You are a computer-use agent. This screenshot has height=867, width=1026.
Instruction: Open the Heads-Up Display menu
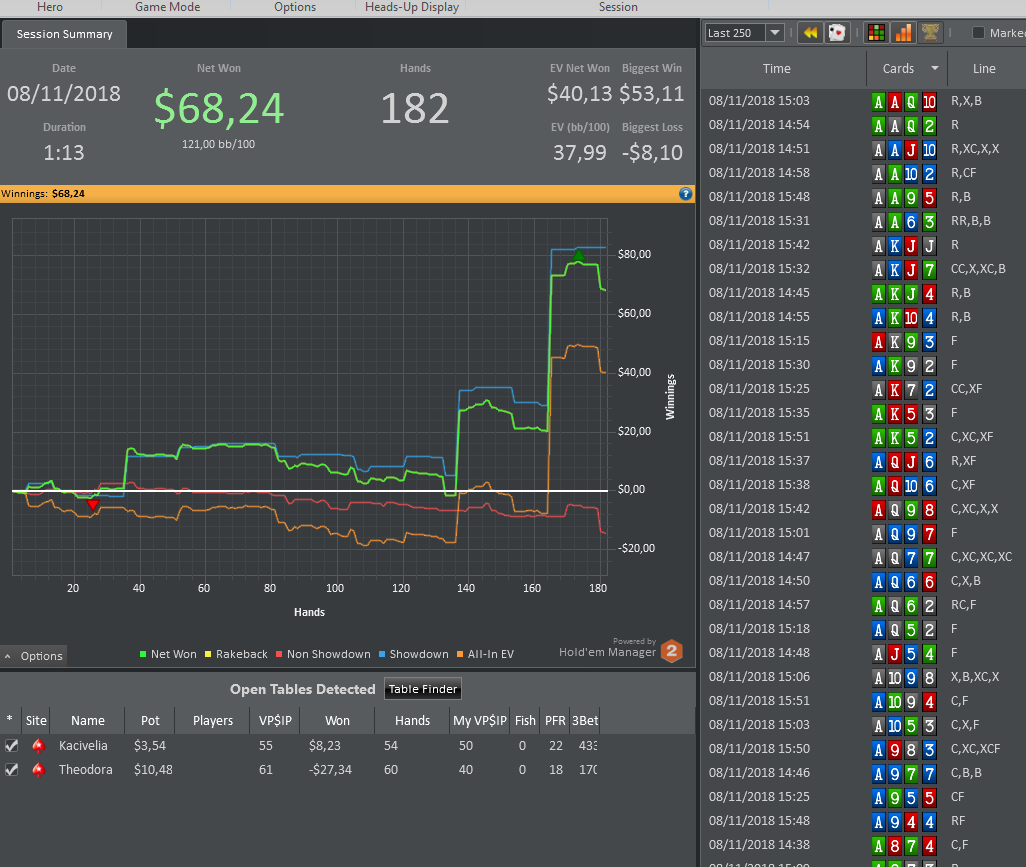coord(412,7)
